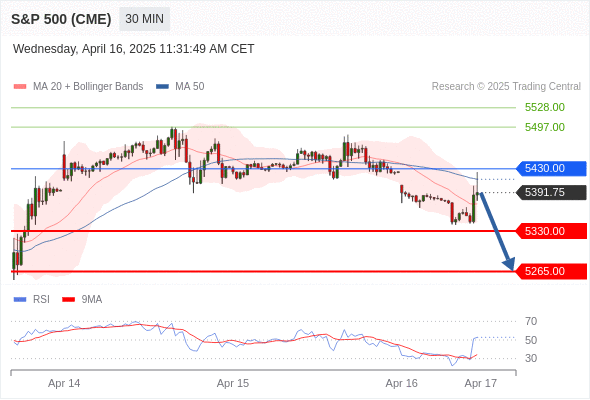Click the blue downward arrow head

click(509, 264)
